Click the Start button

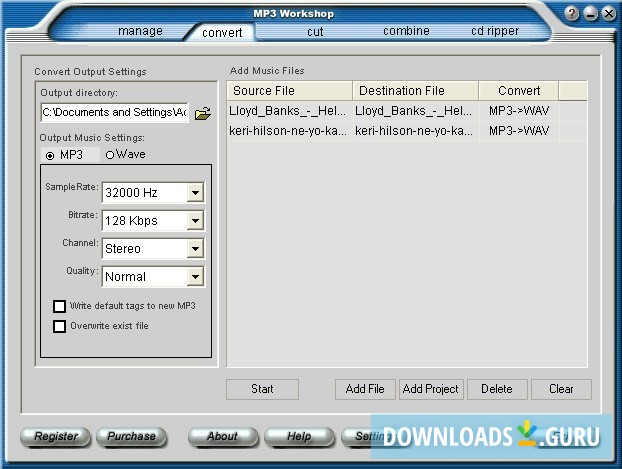(262, 389)
